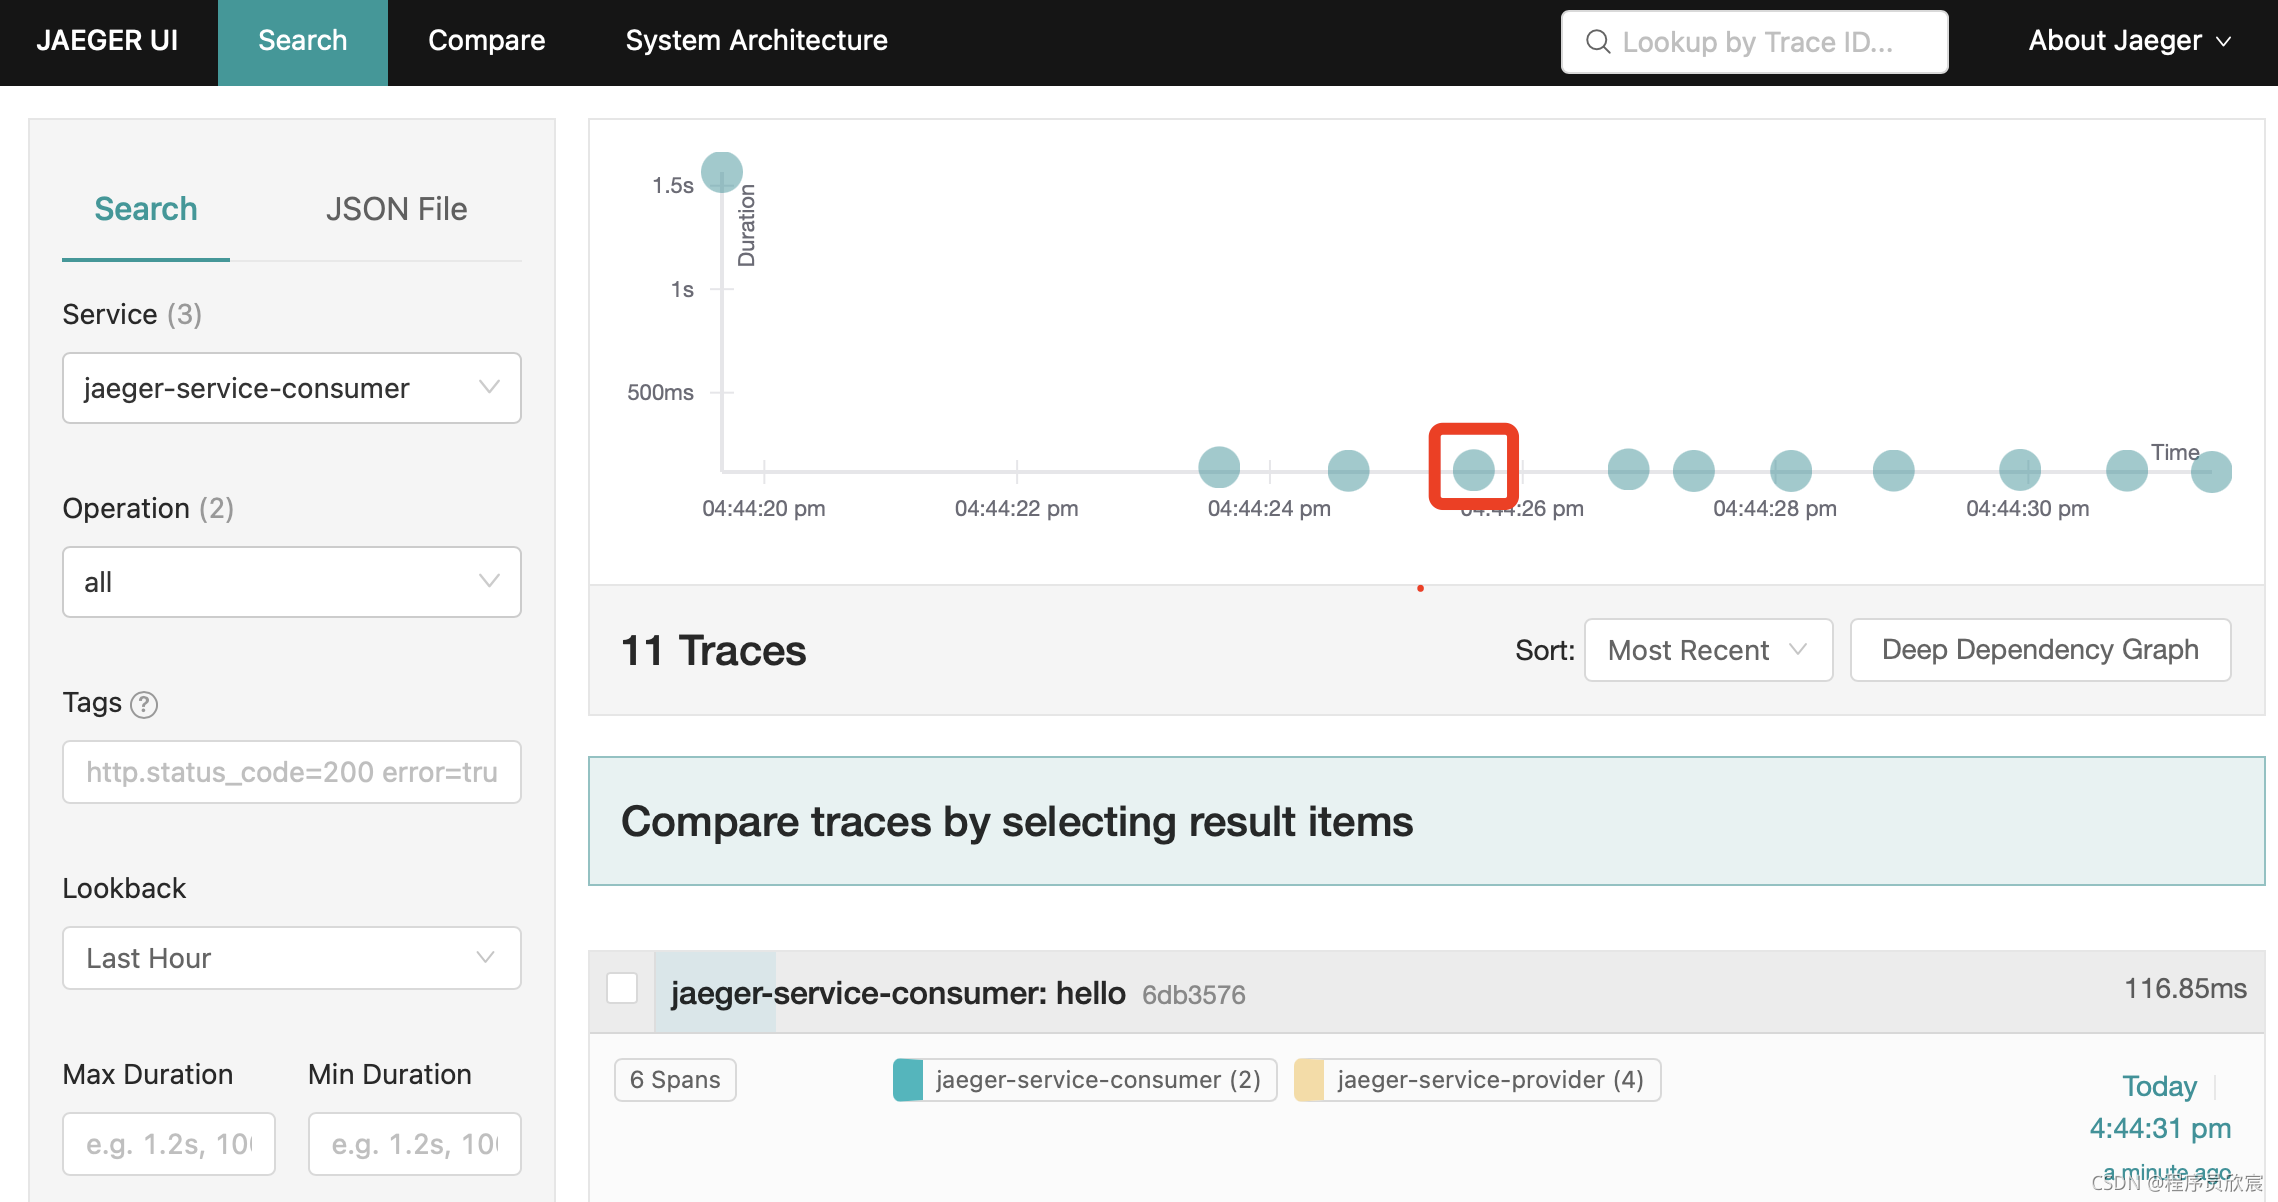Screen dimensions: 2278x1202
Task: Select the checkbox for trace 6db3576
Action: [x=622, y=988]
